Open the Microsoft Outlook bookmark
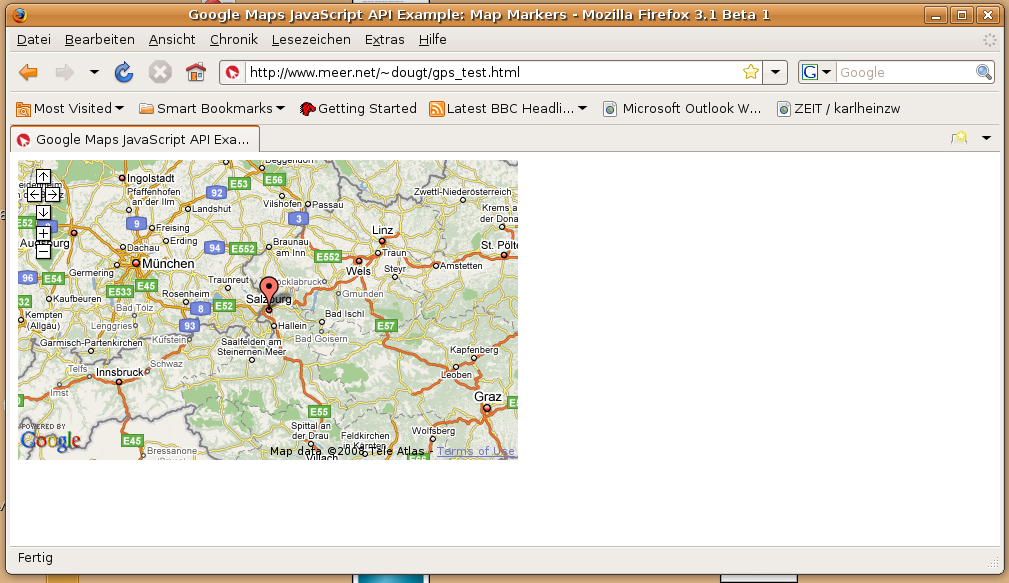 [x=682, y=109]
